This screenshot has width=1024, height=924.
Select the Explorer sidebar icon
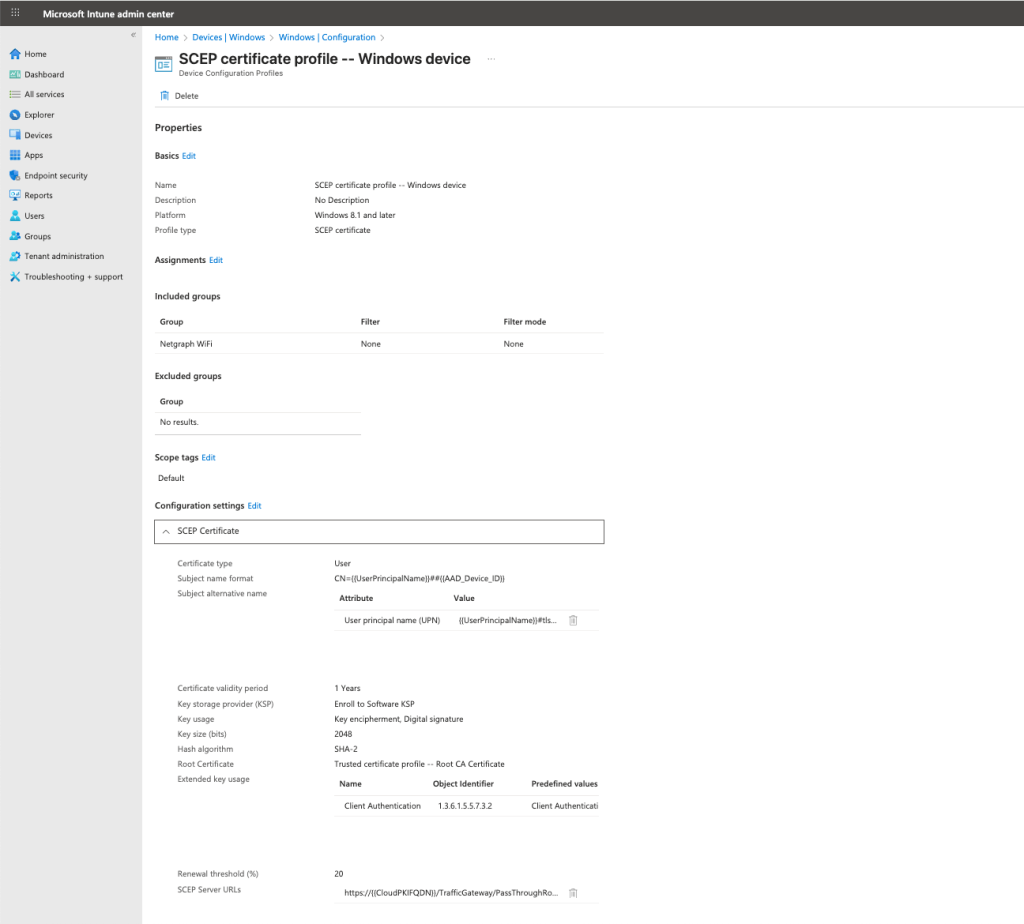(15, 115)
